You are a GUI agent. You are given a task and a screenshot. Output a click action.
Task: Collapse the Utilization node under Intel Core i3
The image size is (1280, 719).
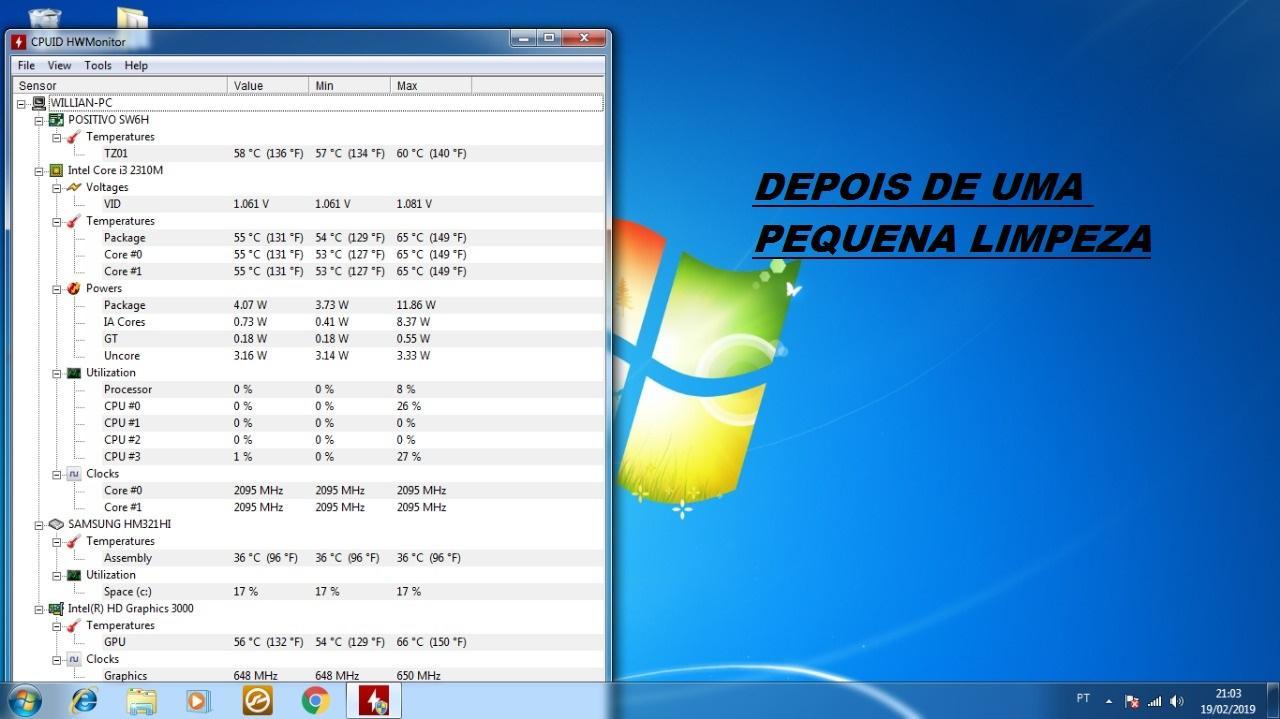pyautogui.click(x=56, y=372)
